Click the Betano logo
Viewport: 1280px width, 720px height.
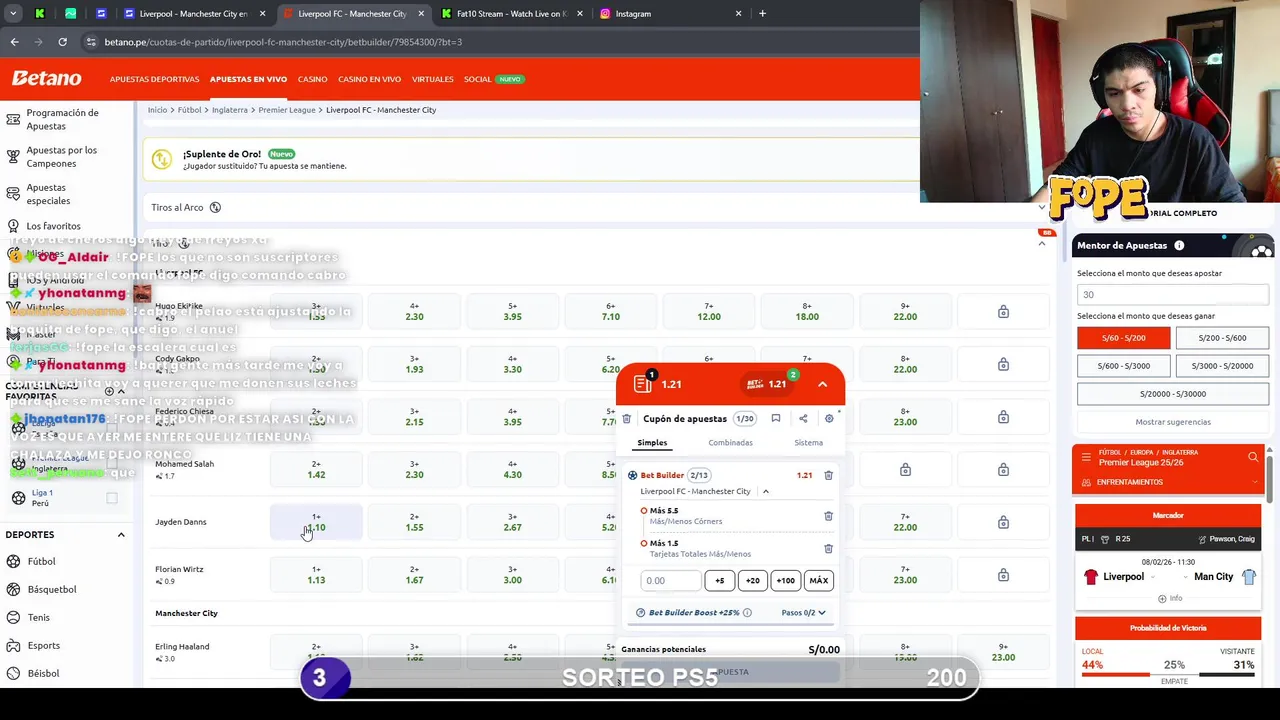[x=47, y=78]
